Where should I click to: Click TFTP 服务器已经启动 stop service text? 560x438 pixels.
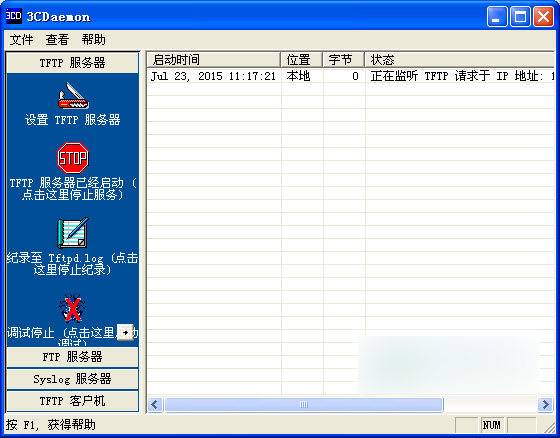(72, 189)
